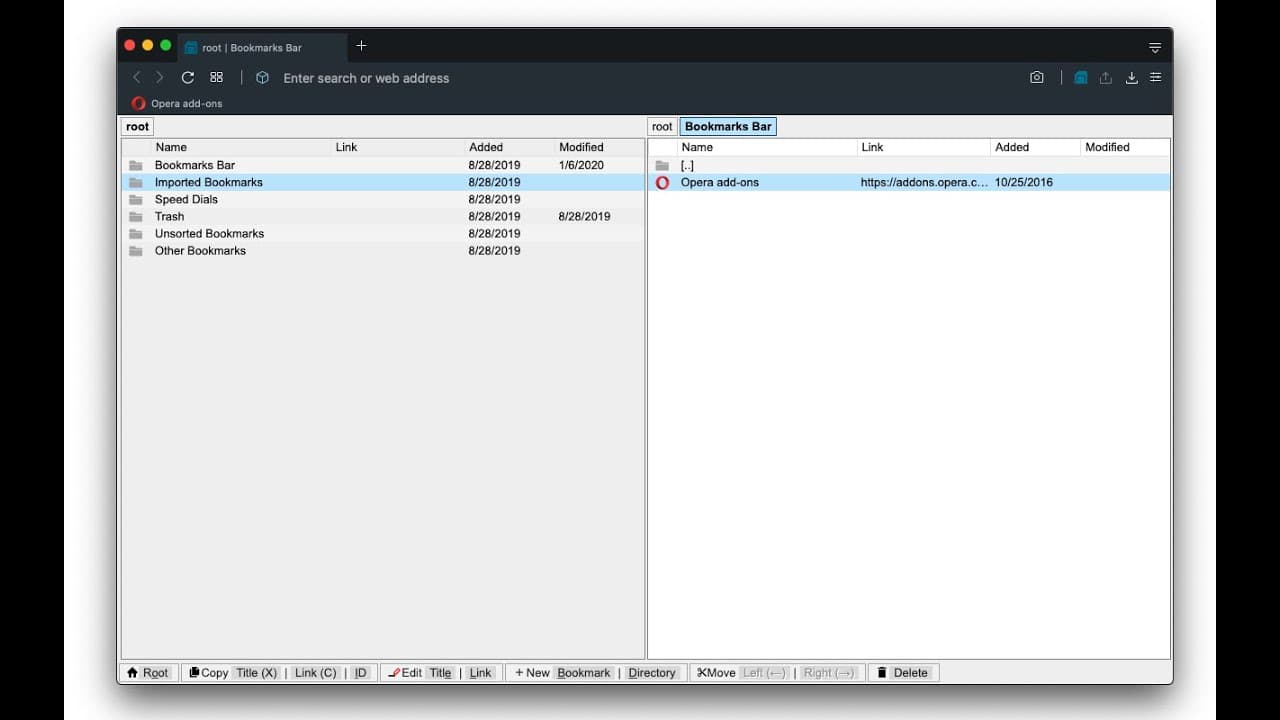
Task: Reload the page with the refresh icon
Action: pos(187,77)
